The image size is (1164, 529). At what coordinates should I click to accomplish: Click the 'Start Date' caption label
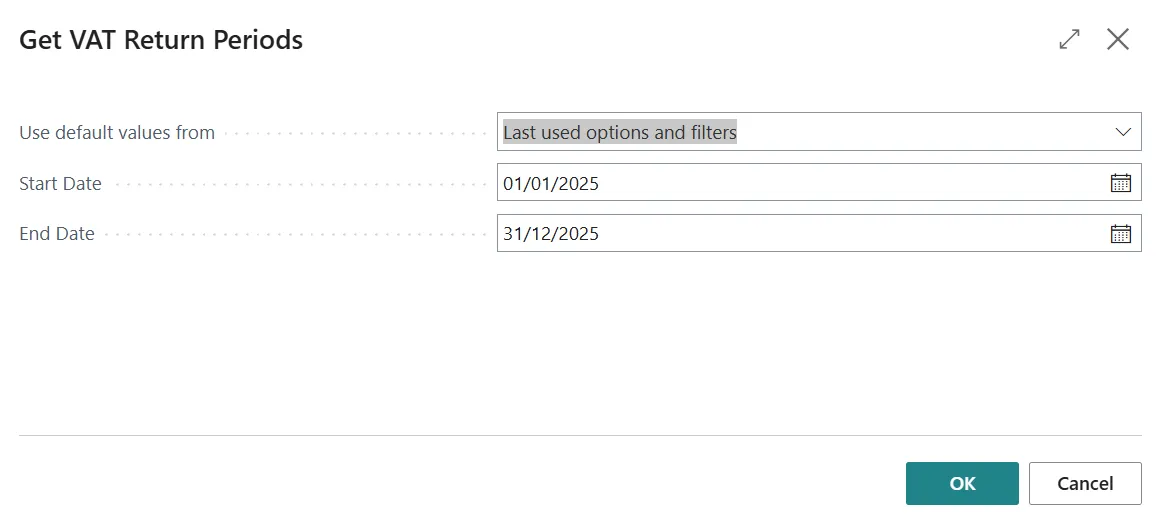coord(60,183)
